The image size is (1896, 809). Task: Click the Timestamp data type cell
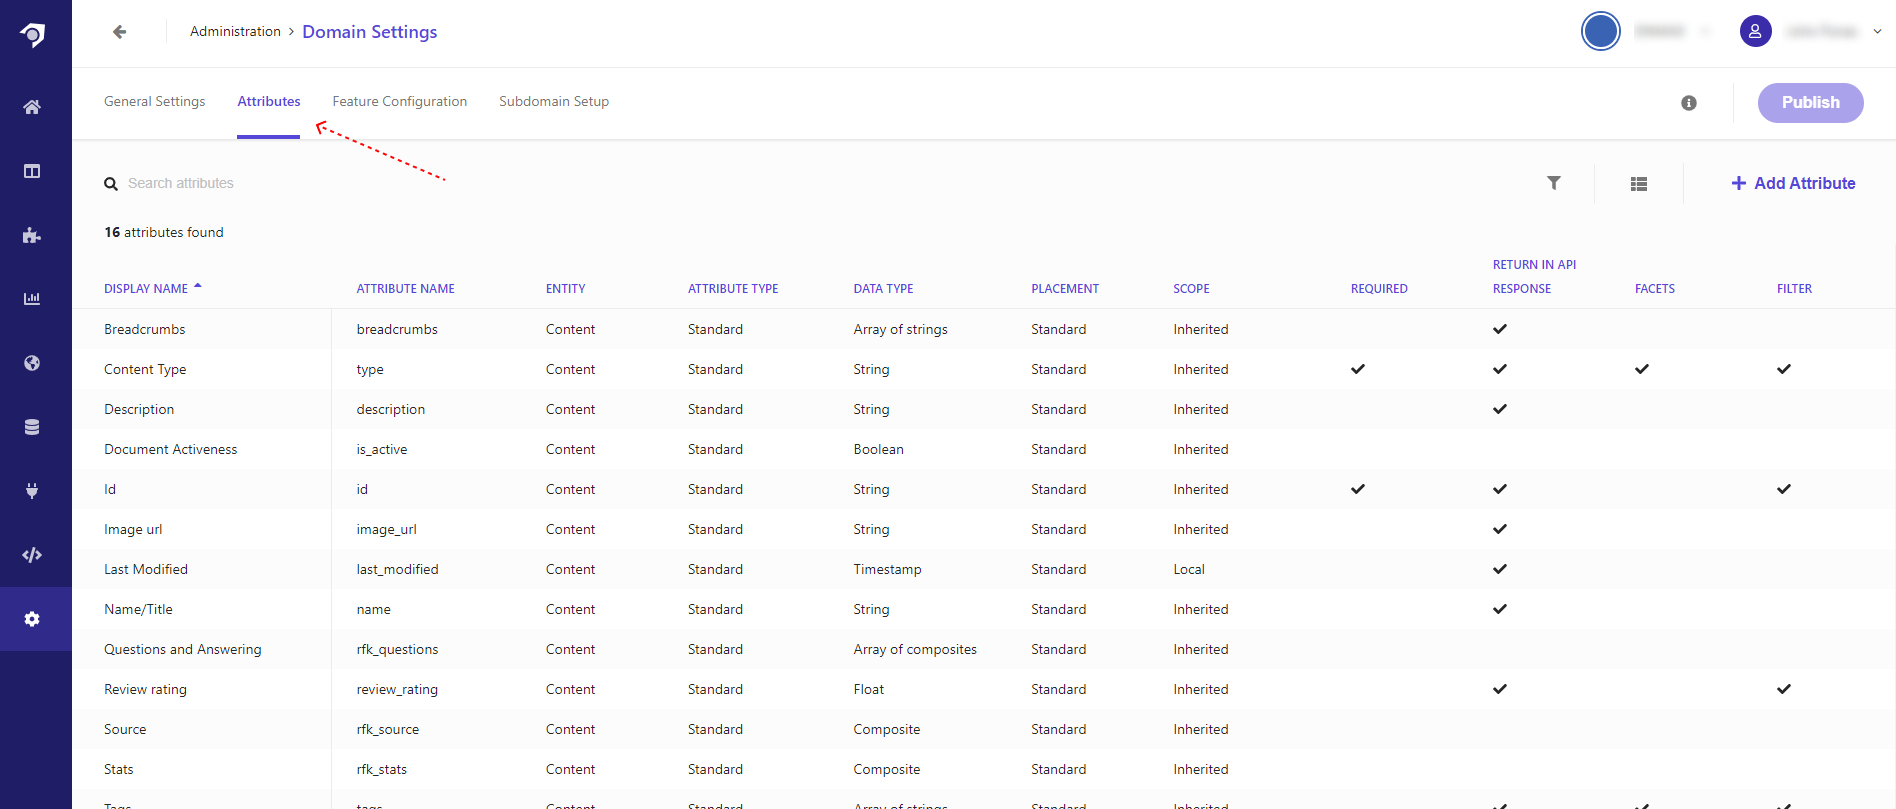pos(887,569)
